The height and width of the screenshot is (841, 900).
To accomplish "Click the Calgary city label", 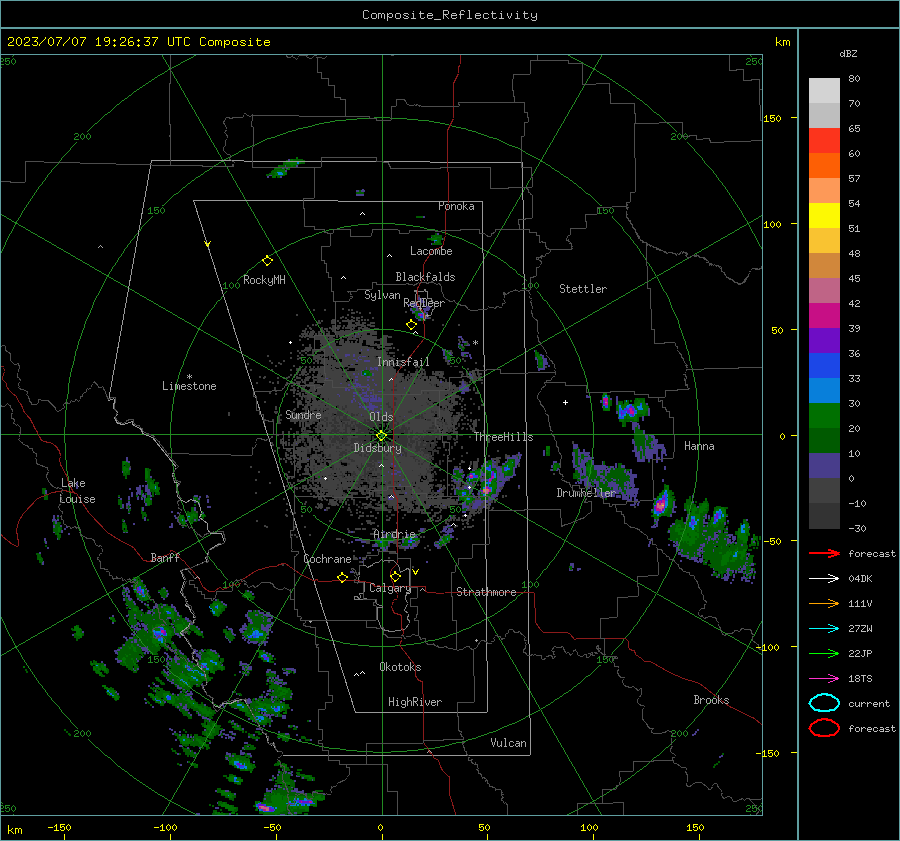I will coord(390,588).
